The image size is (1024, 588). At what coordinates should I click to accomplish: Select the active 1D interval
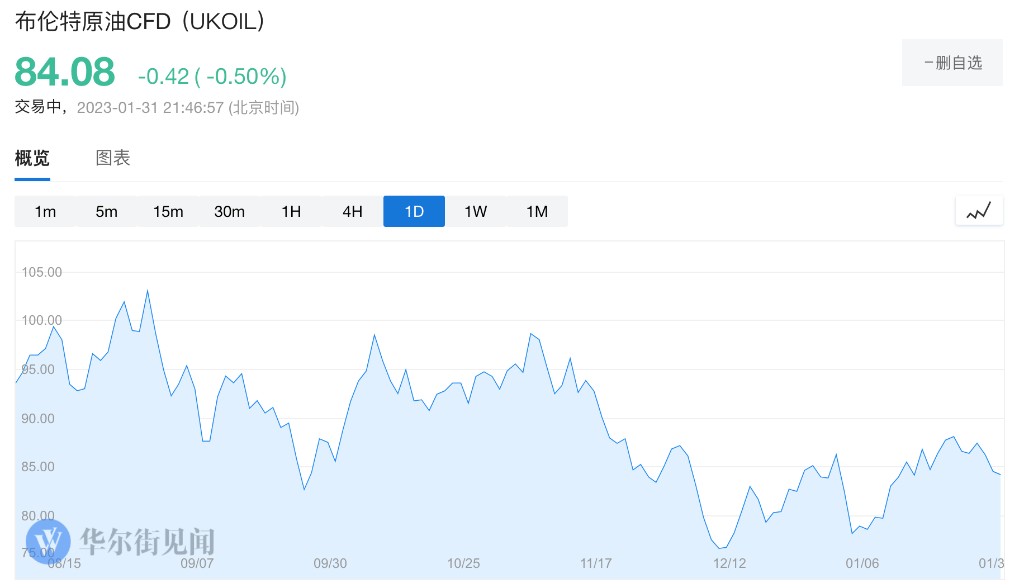click(x=414, y=211)
